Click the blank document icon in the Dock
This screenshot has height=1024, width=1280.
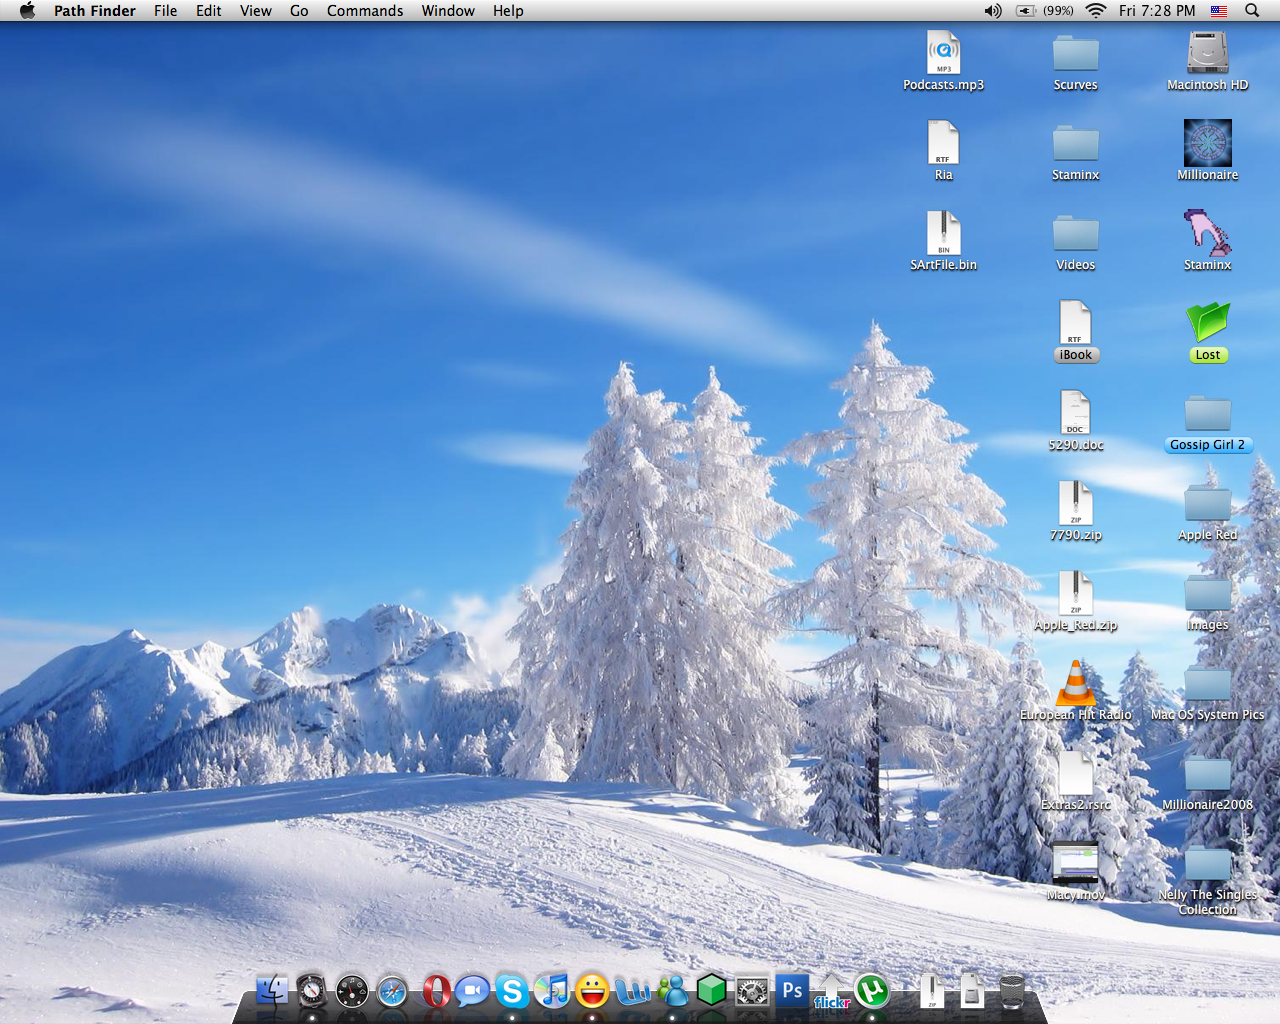coord(972,991)
